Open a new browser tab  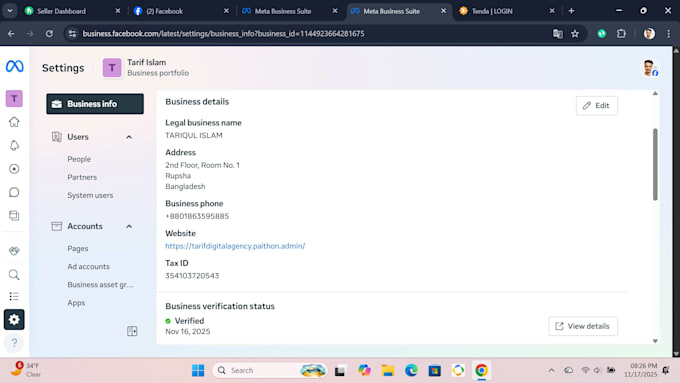point(571,11)
